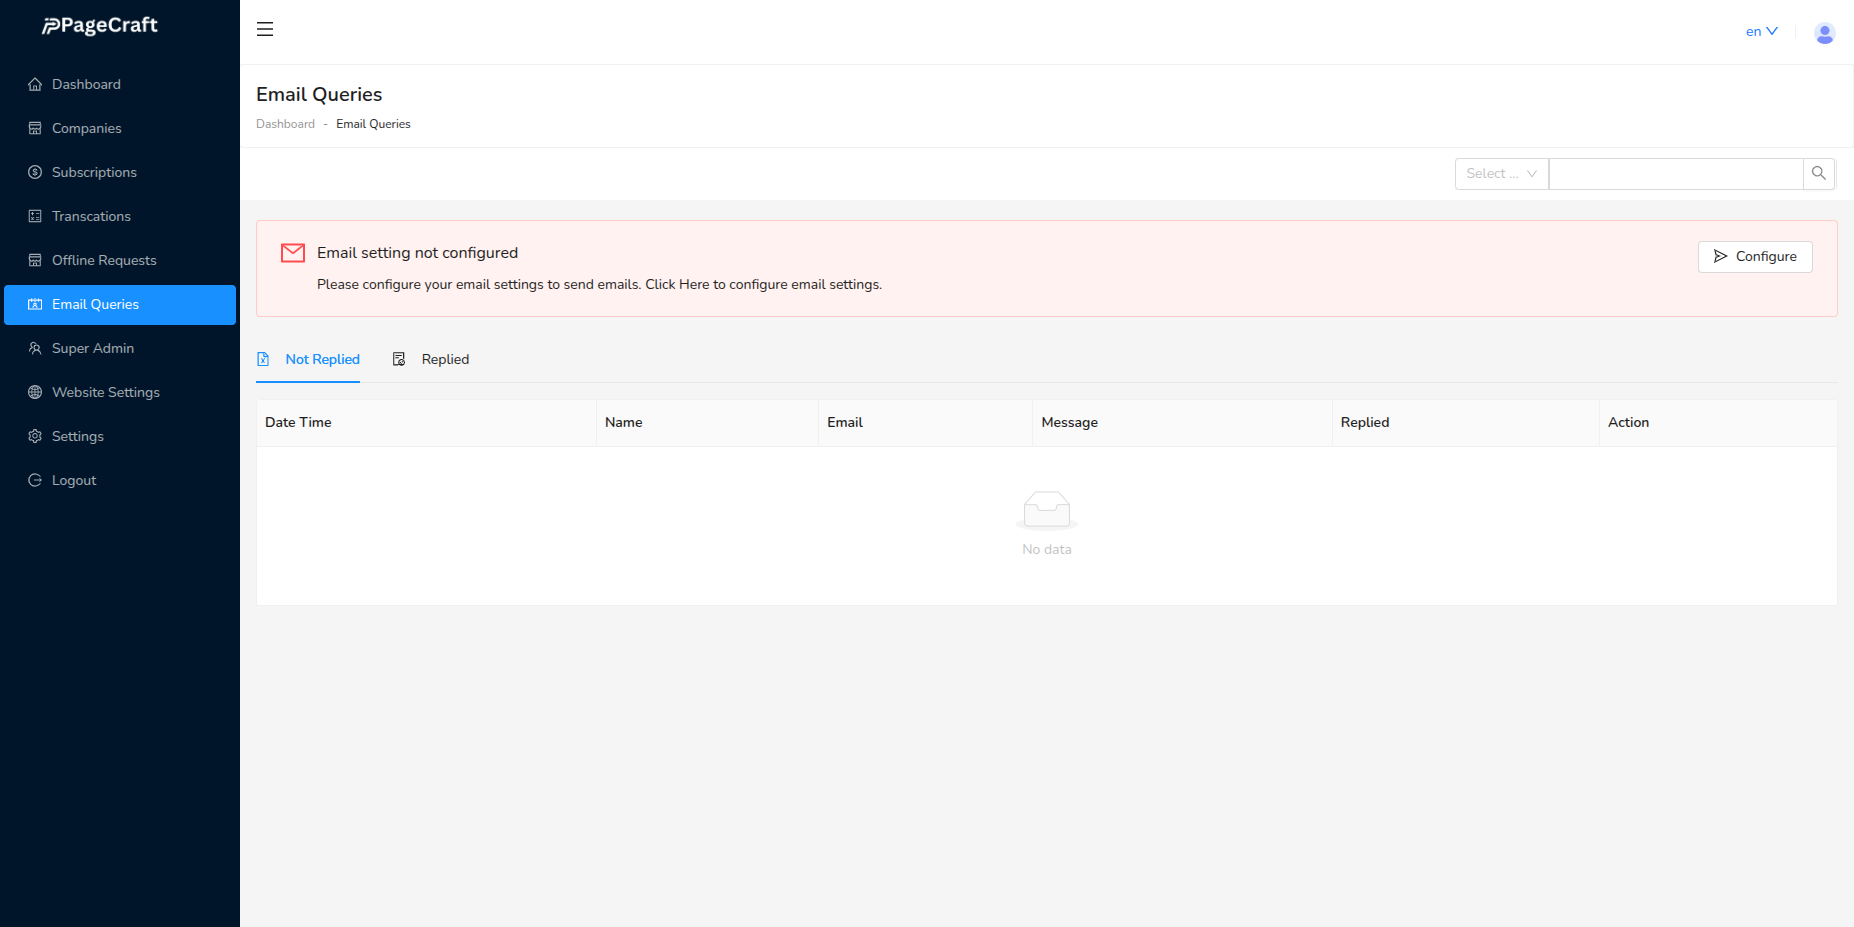This screenshot has width=1854, height=927.
Task: Click the hamburger menu icon to collapse sidebar
Action: click(265, 30)
